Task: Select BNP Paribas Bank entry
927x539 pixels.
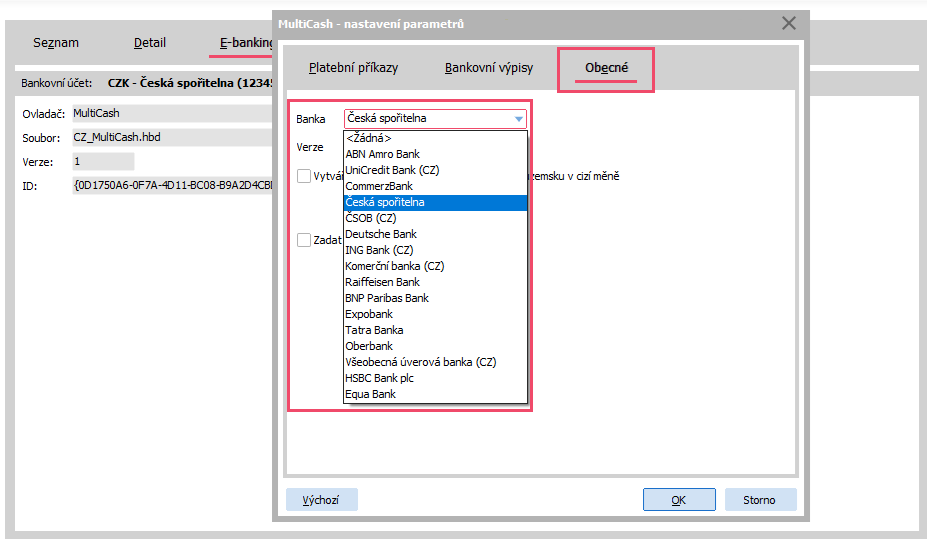Action: coord(435,298)
